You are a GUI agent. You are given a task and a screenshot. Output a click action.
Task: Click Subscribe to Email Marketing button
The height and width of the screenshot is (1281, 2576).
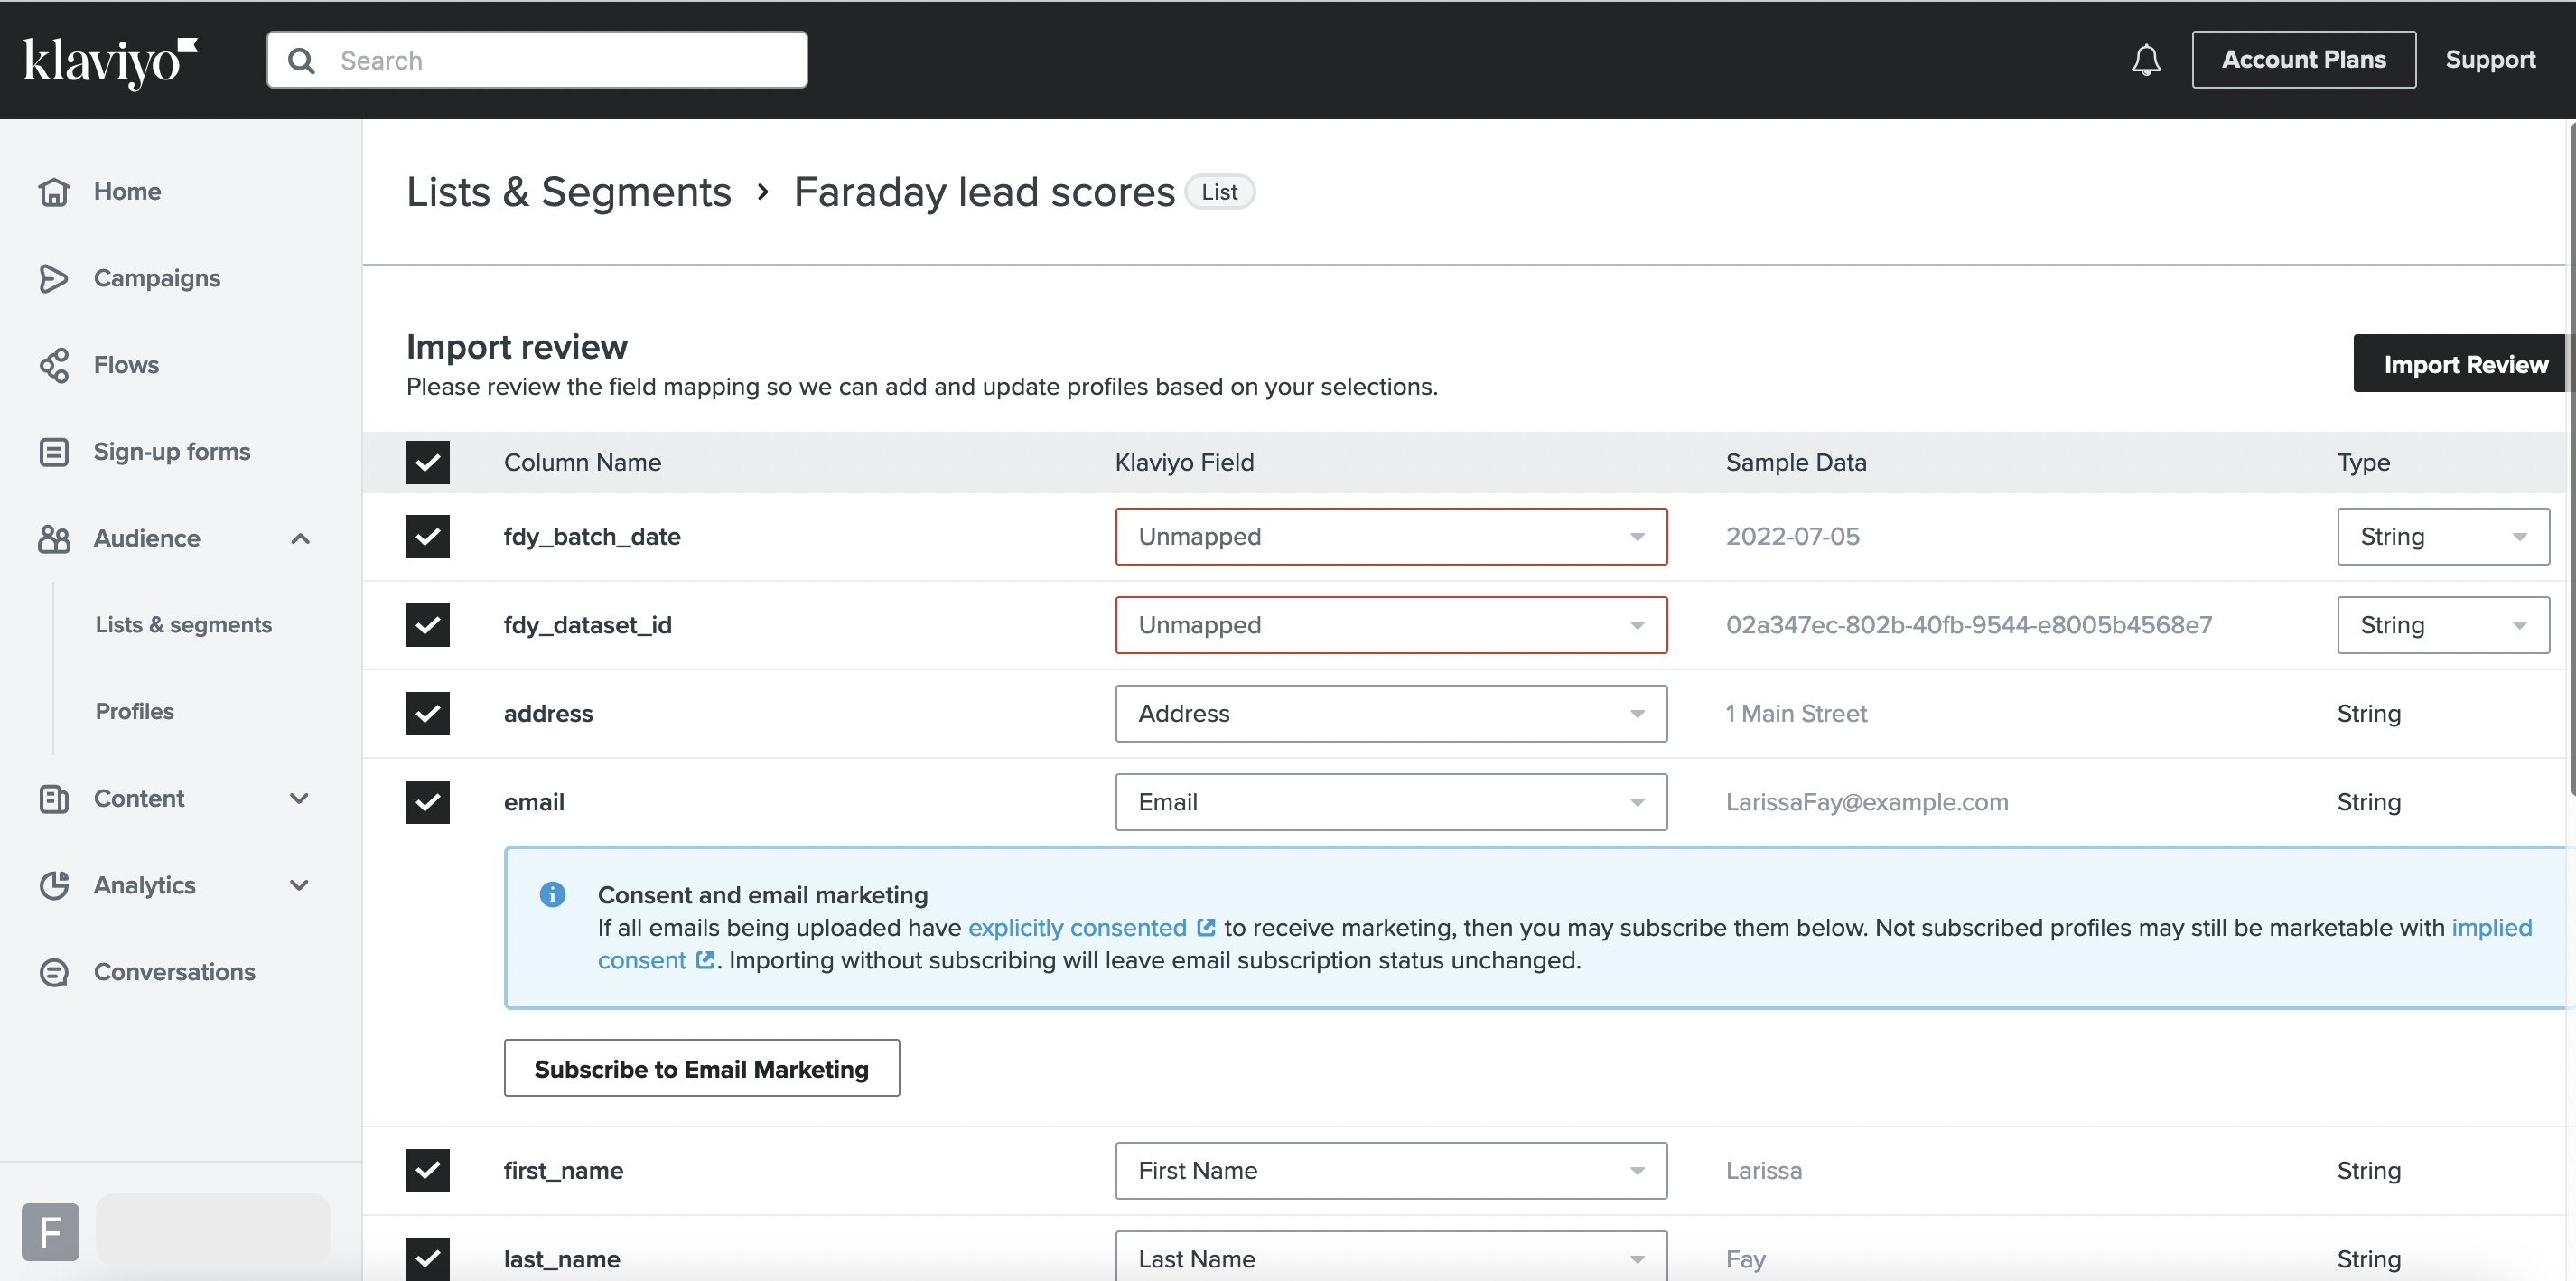point(701,1069)
